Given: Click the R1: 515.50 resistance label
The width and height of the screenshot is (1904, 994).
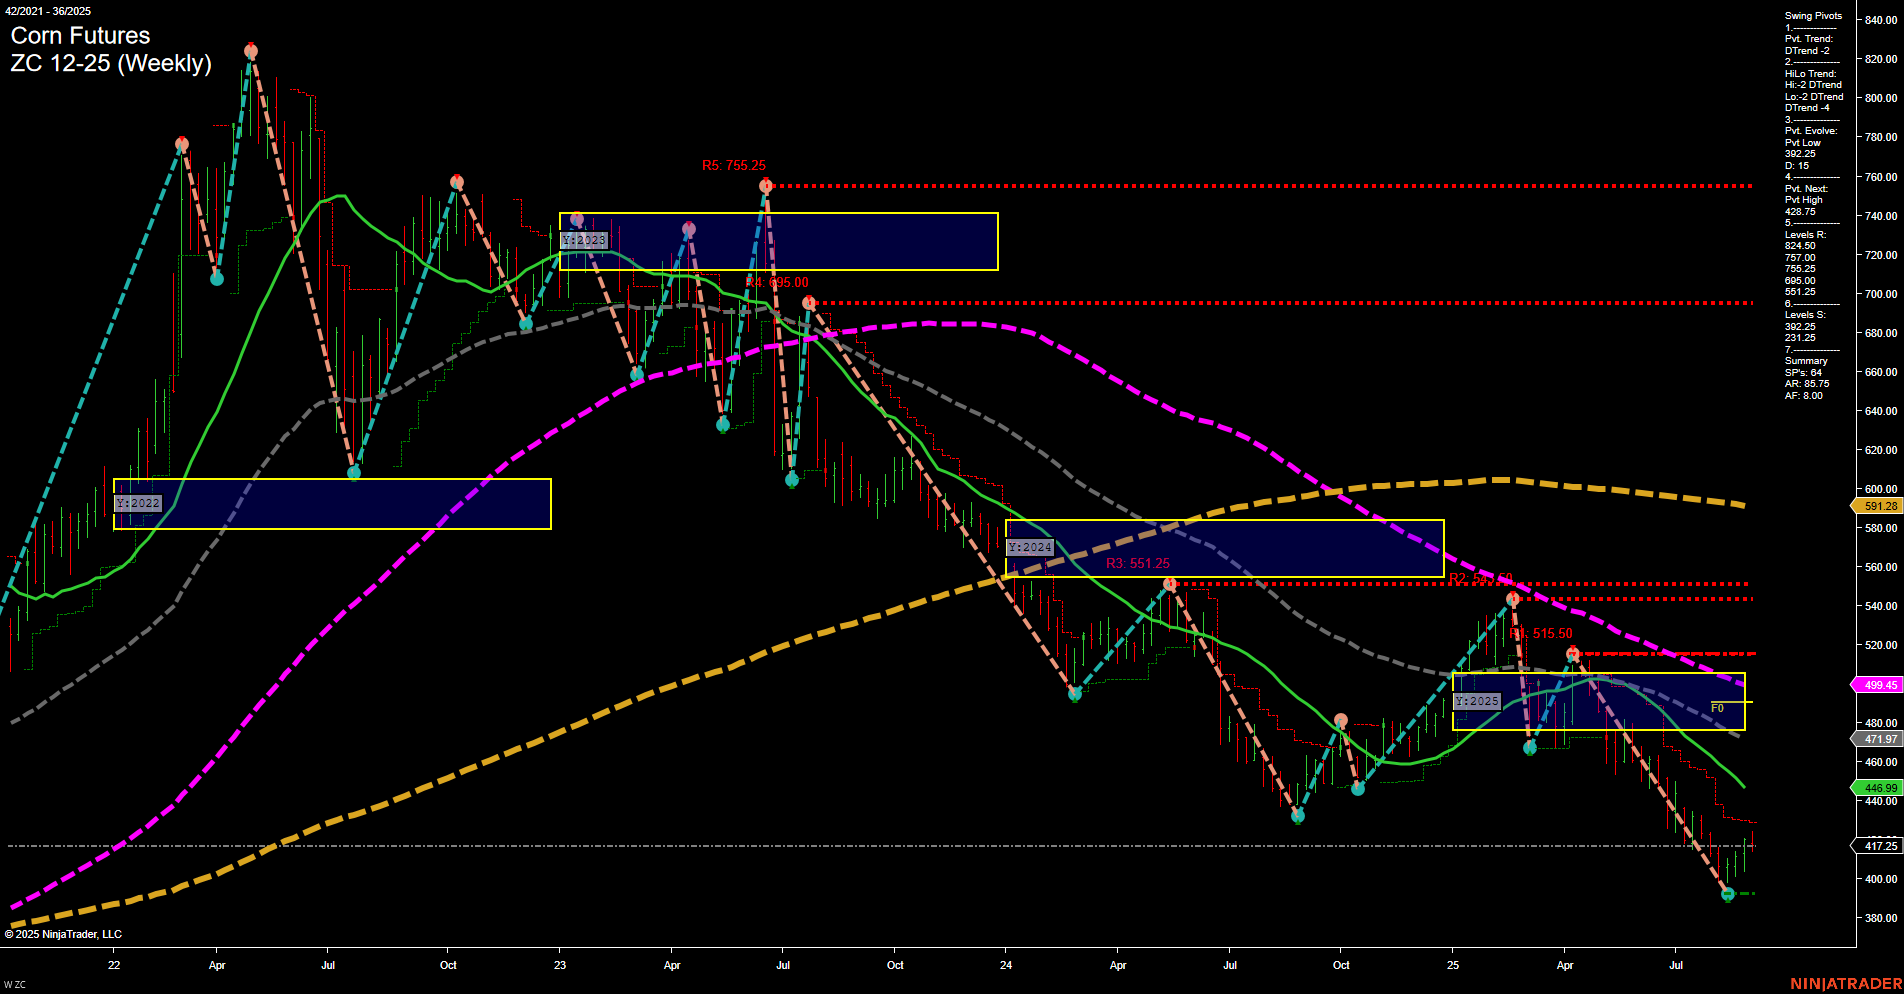Looking at the screenshot, I should 1540,633.
